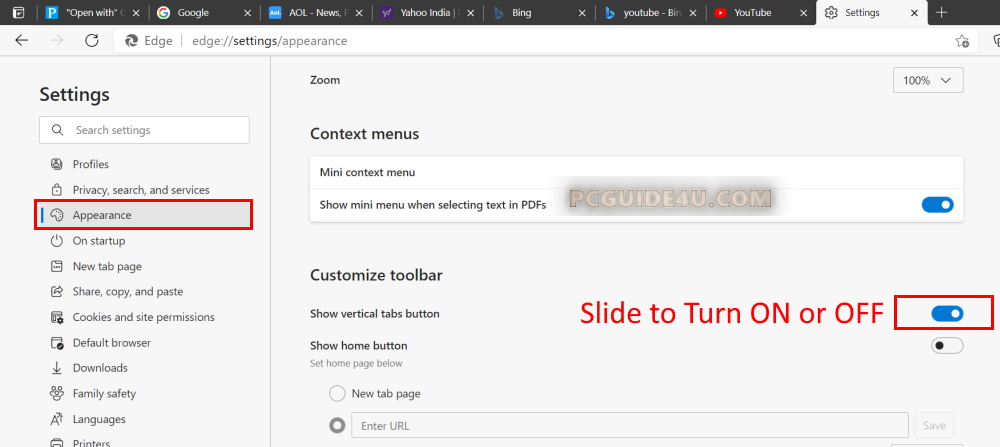Click the Search settings input box
Image resolution: width=1000 pixels, height=447 pixels.
145,130
